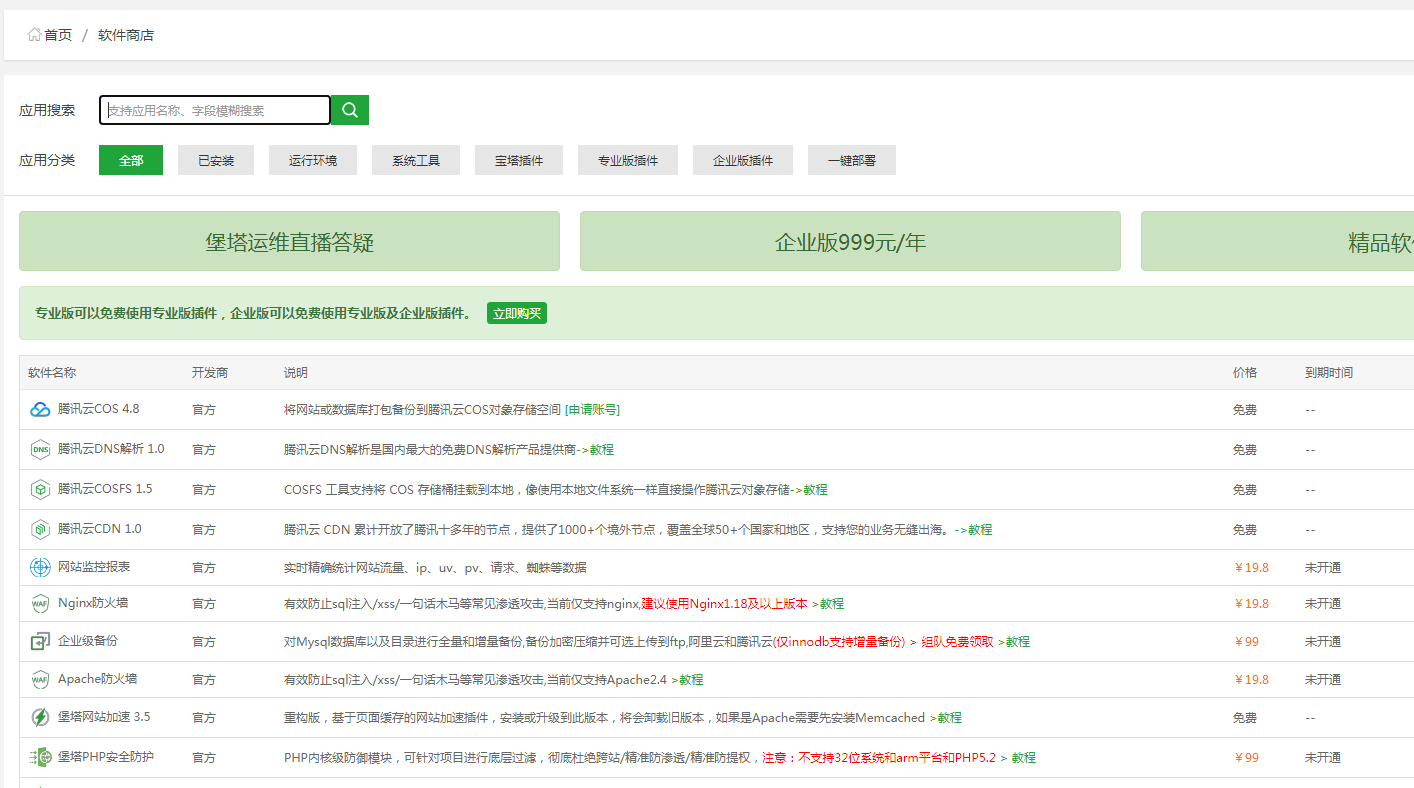Select the 已安装 category tab
The image size is (1414, 788).
tap(216, 160)
